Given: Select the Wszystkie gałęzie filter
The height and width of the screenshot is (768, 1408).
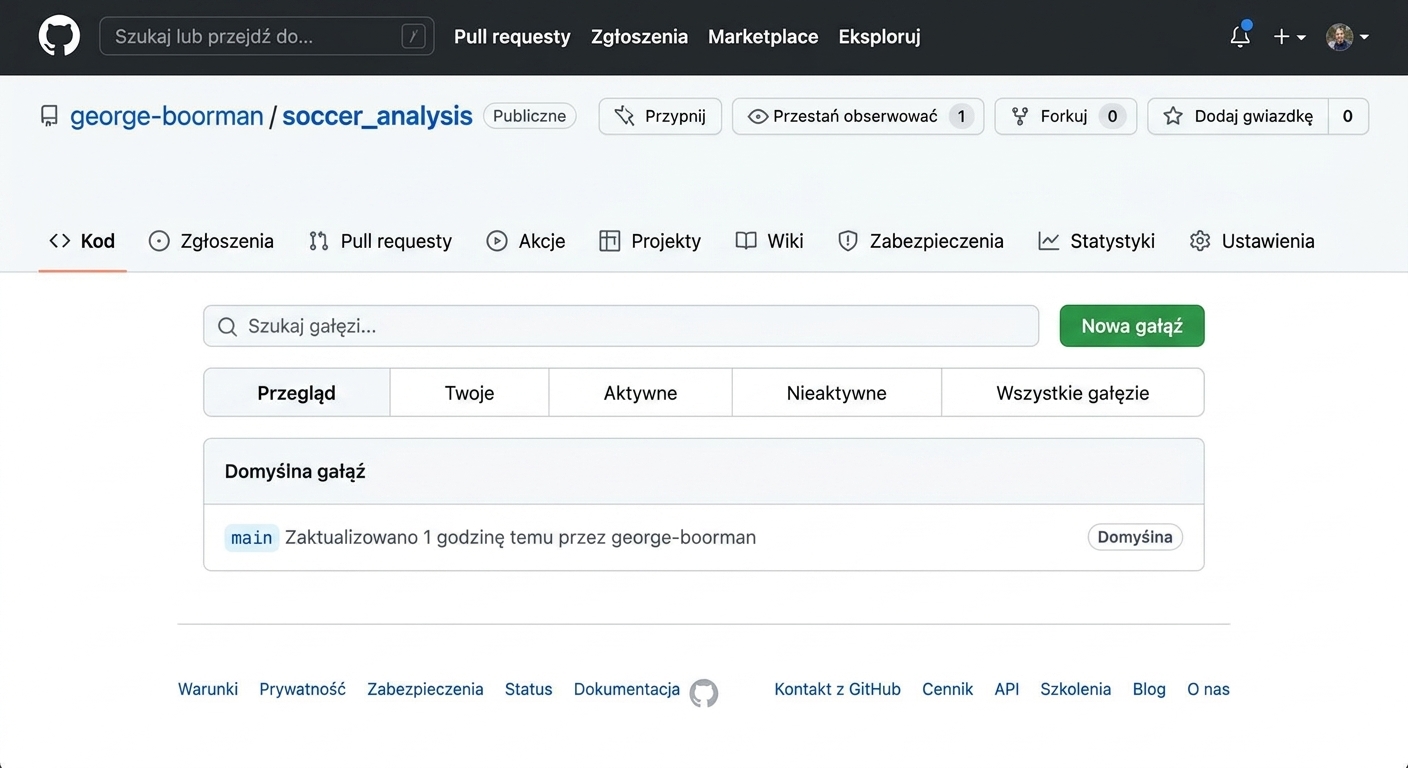Looking at the screenshot, I should (1072, 393).
